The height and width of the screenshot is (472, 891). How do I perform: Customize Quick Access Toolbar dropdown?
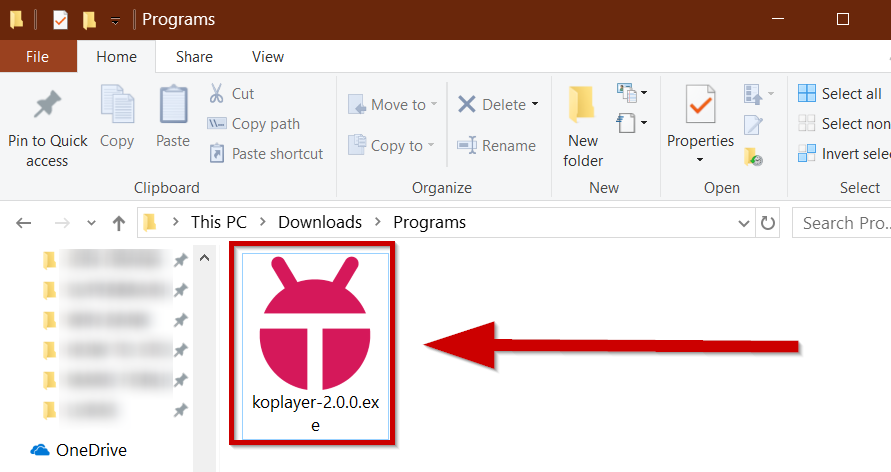coord(115,21)
